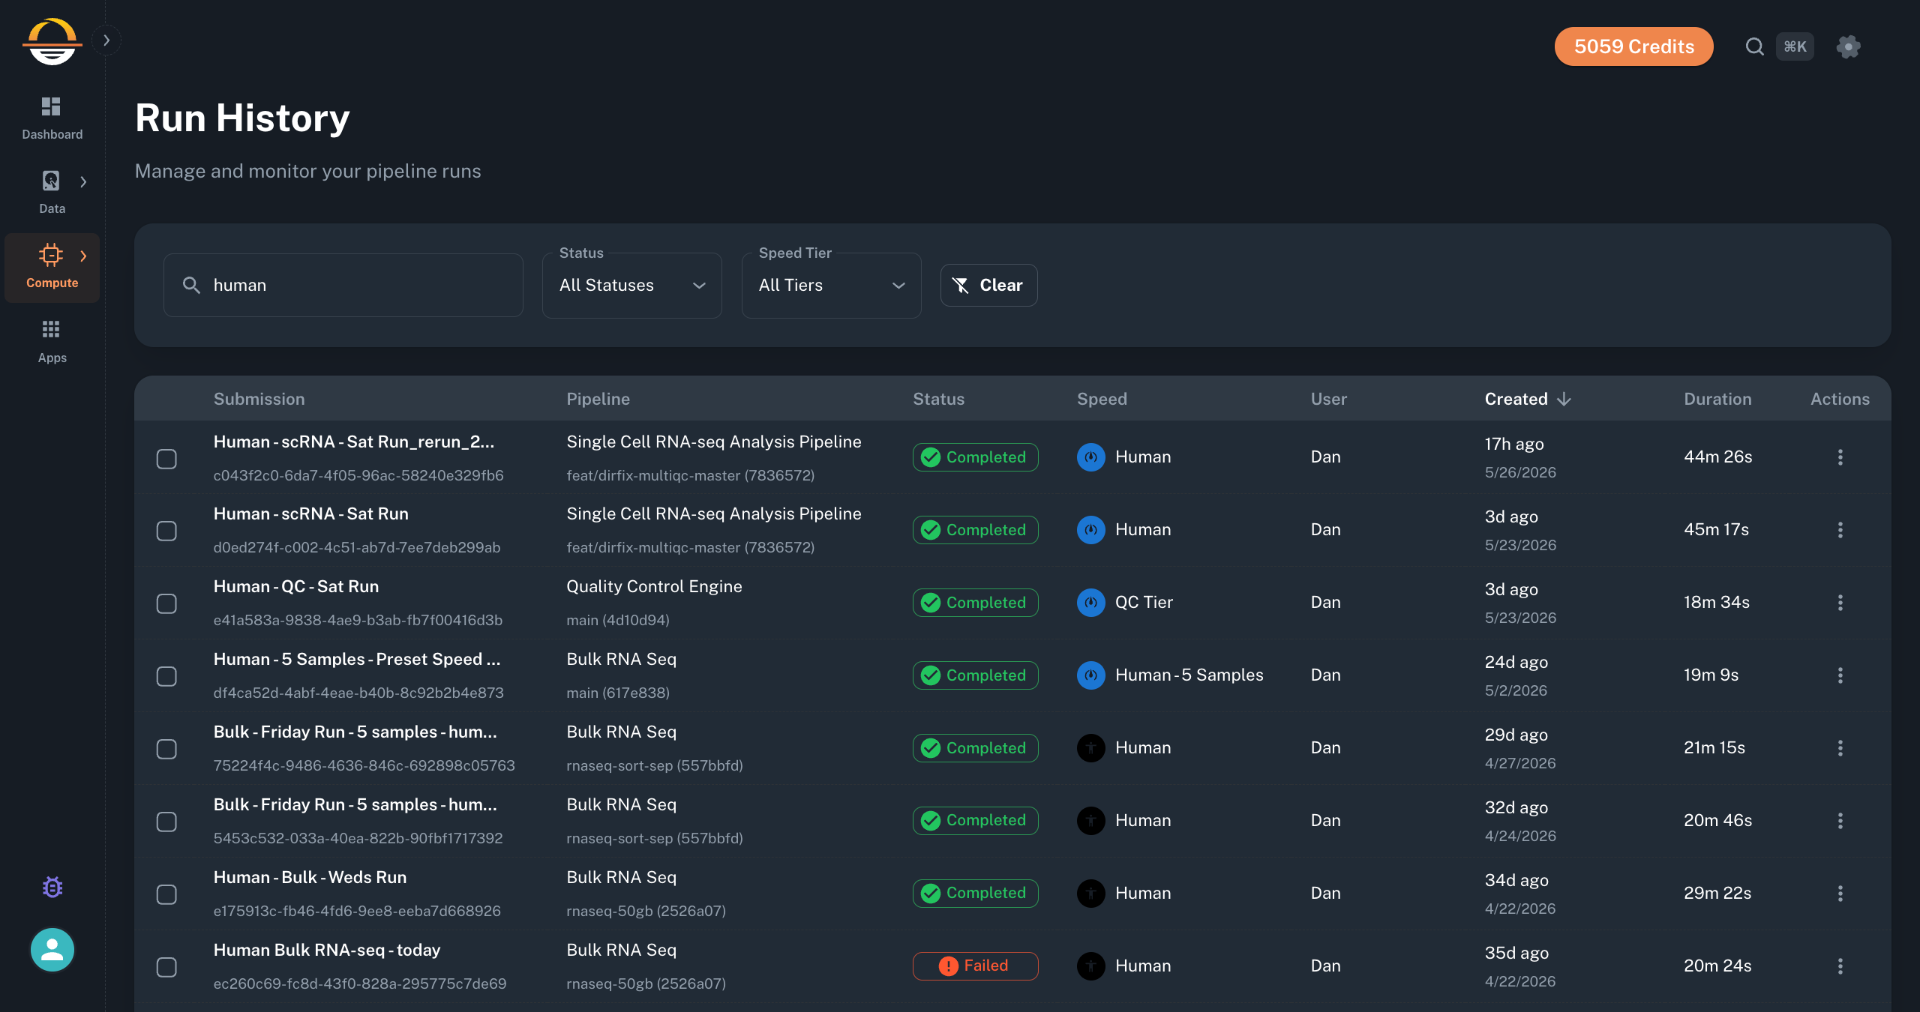Expand the Data submenu chevron

click(x=84, y=182)
